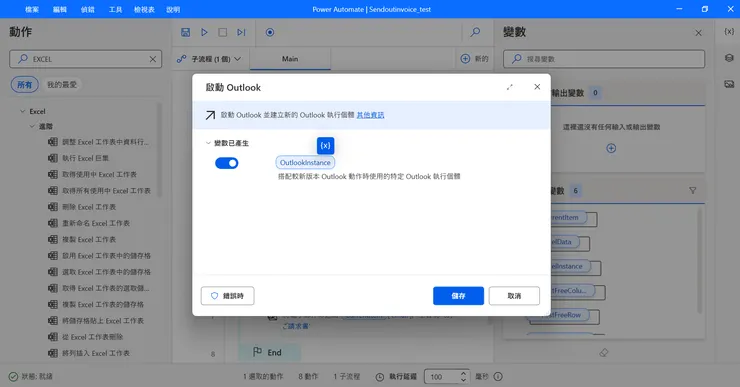This screenshot has width=740, height=387.
Task: Click the 刪除 Excel 工作表 action row
Action: pyautogui.click(x=82, y=207)
